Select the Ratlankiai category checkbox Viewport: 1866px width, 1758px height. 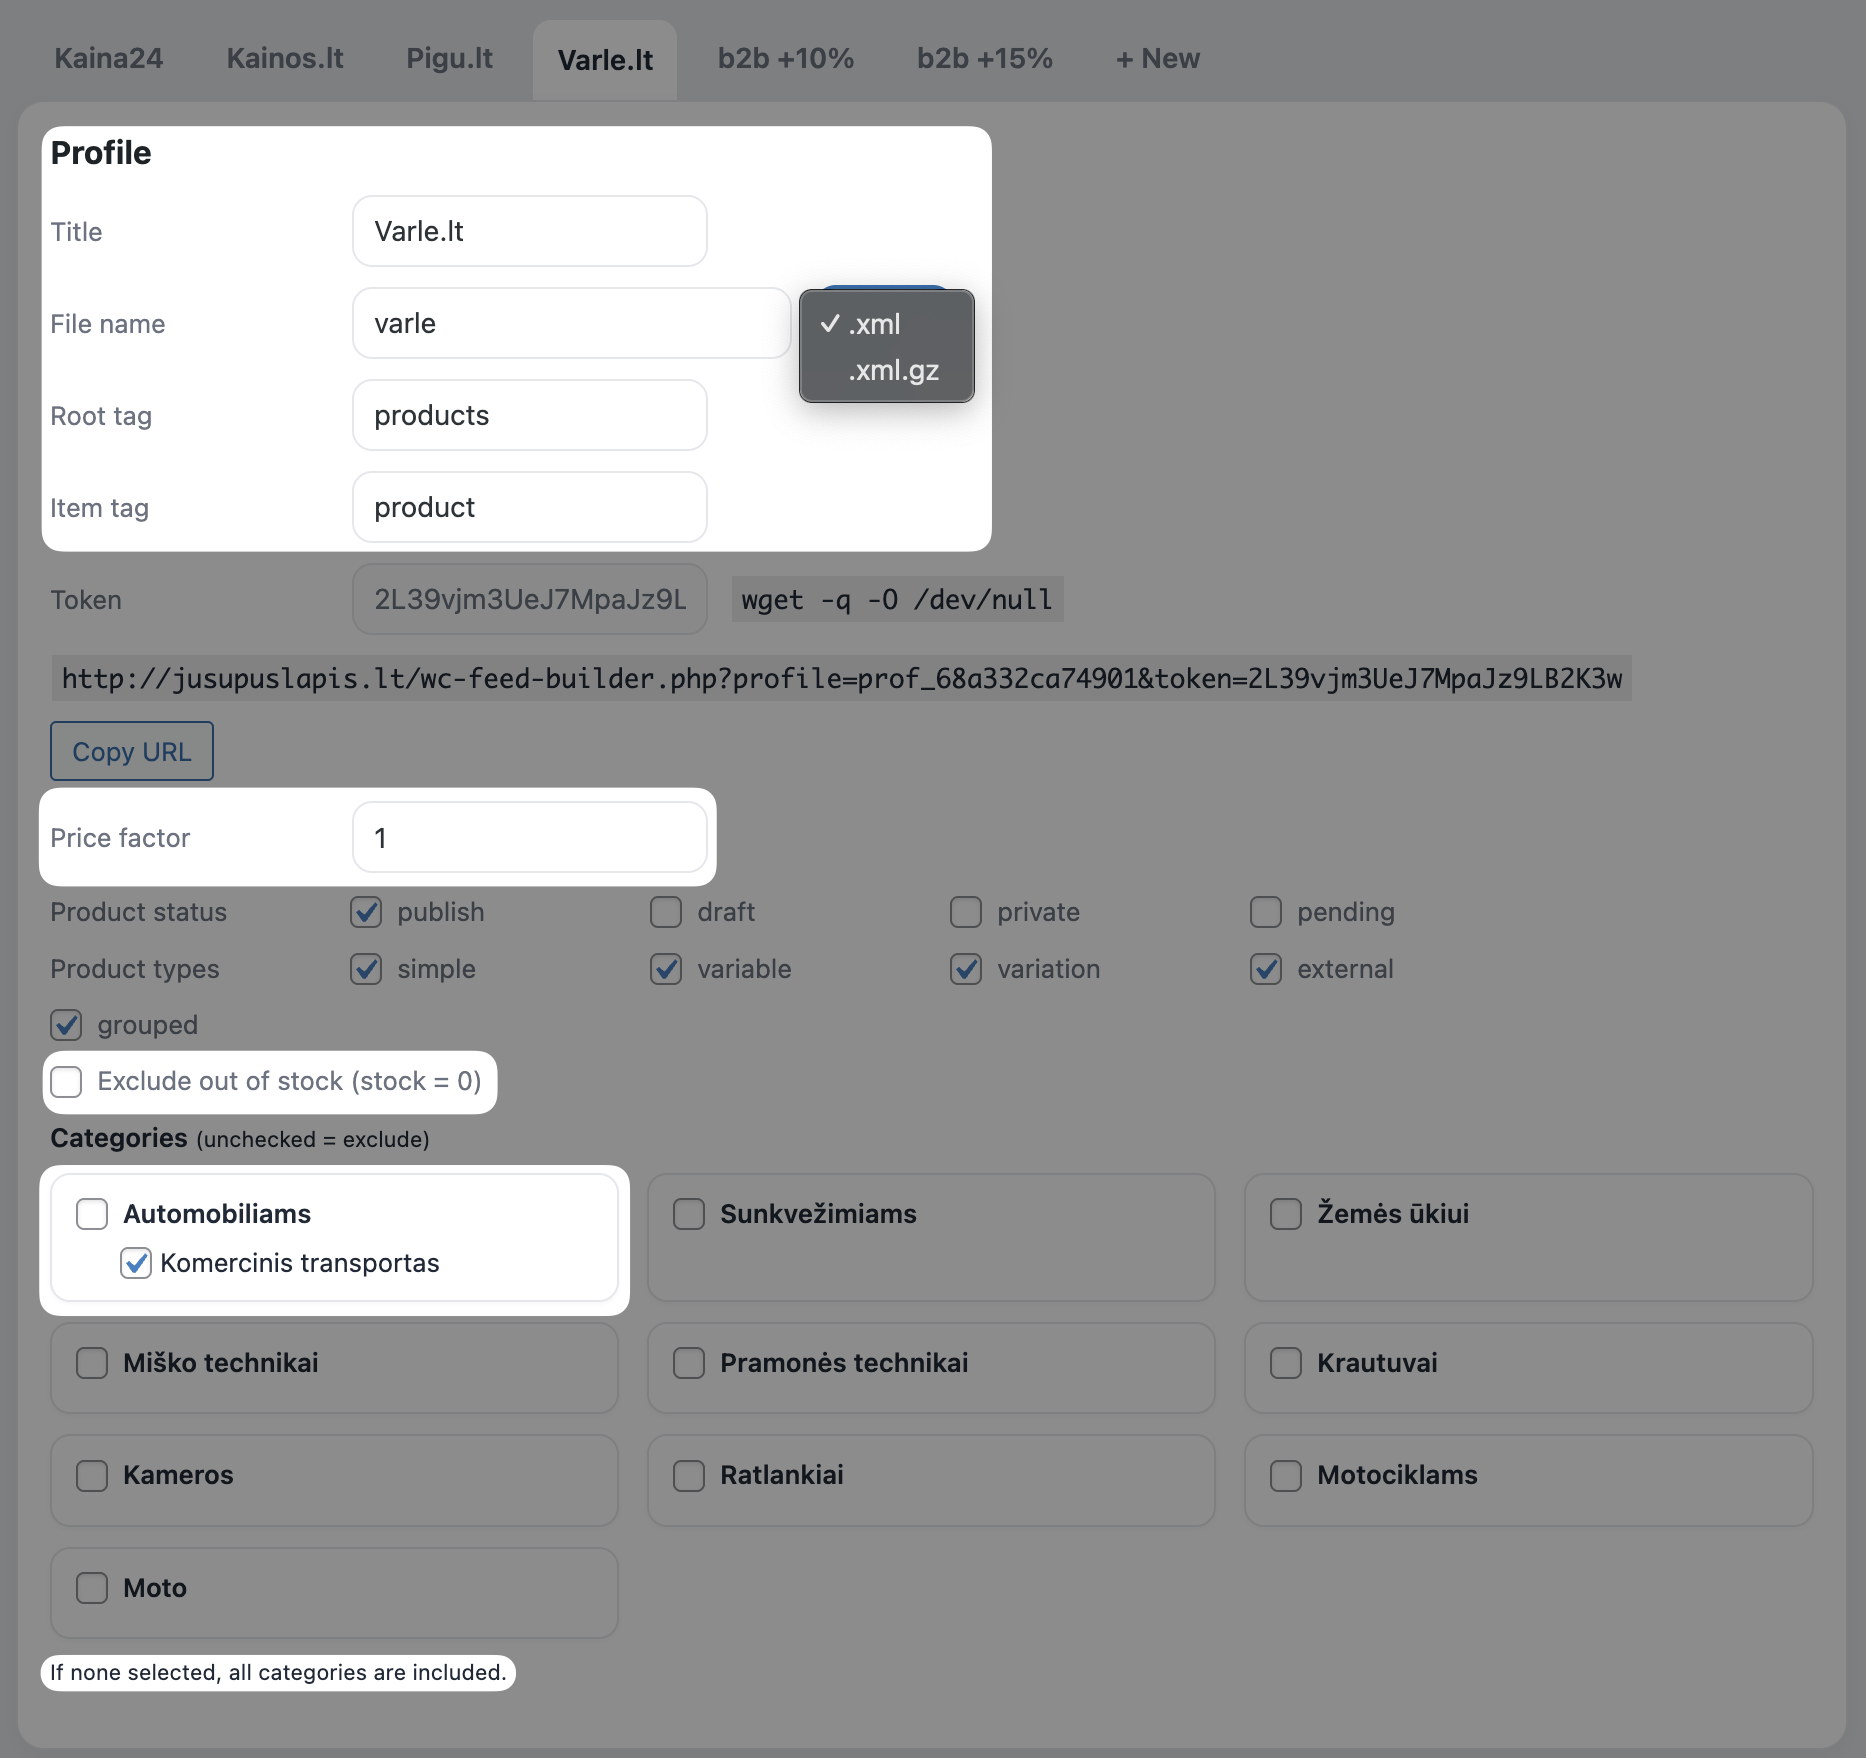(689, 1476)
